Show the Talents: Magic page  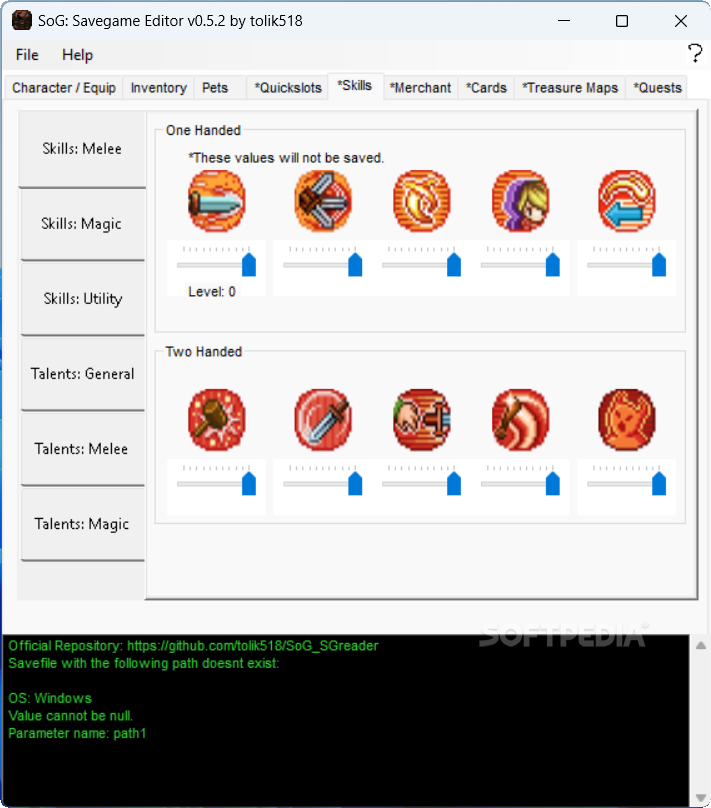[82, 524]
